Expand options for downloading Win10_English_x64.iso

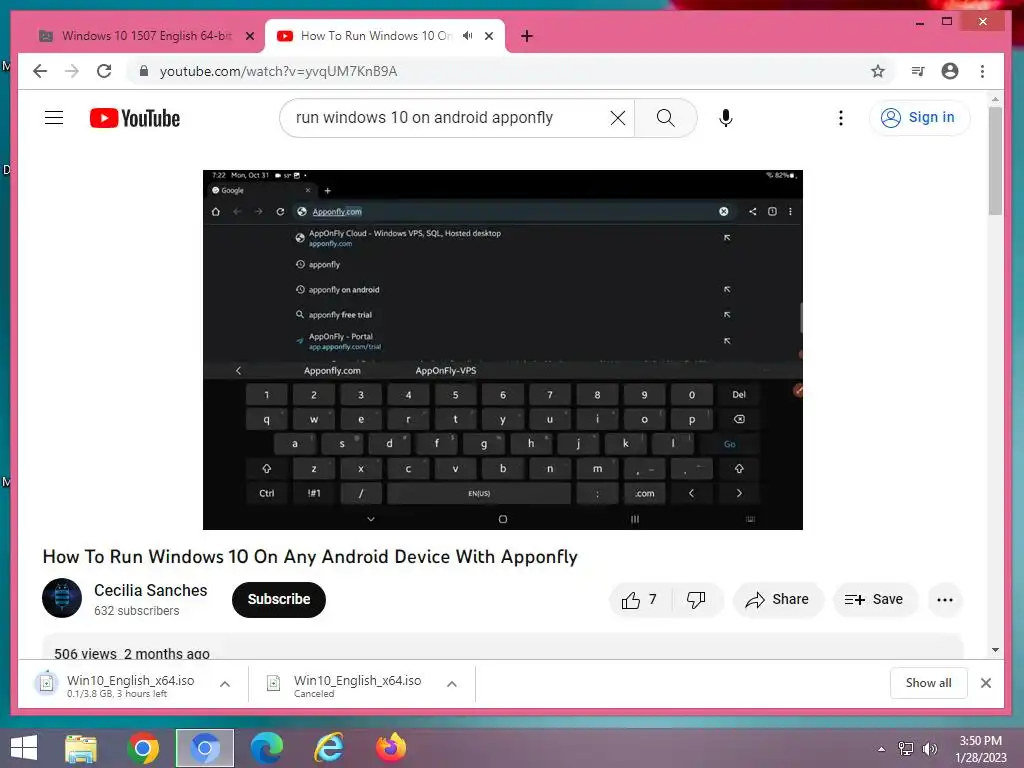tap(225, 684)
